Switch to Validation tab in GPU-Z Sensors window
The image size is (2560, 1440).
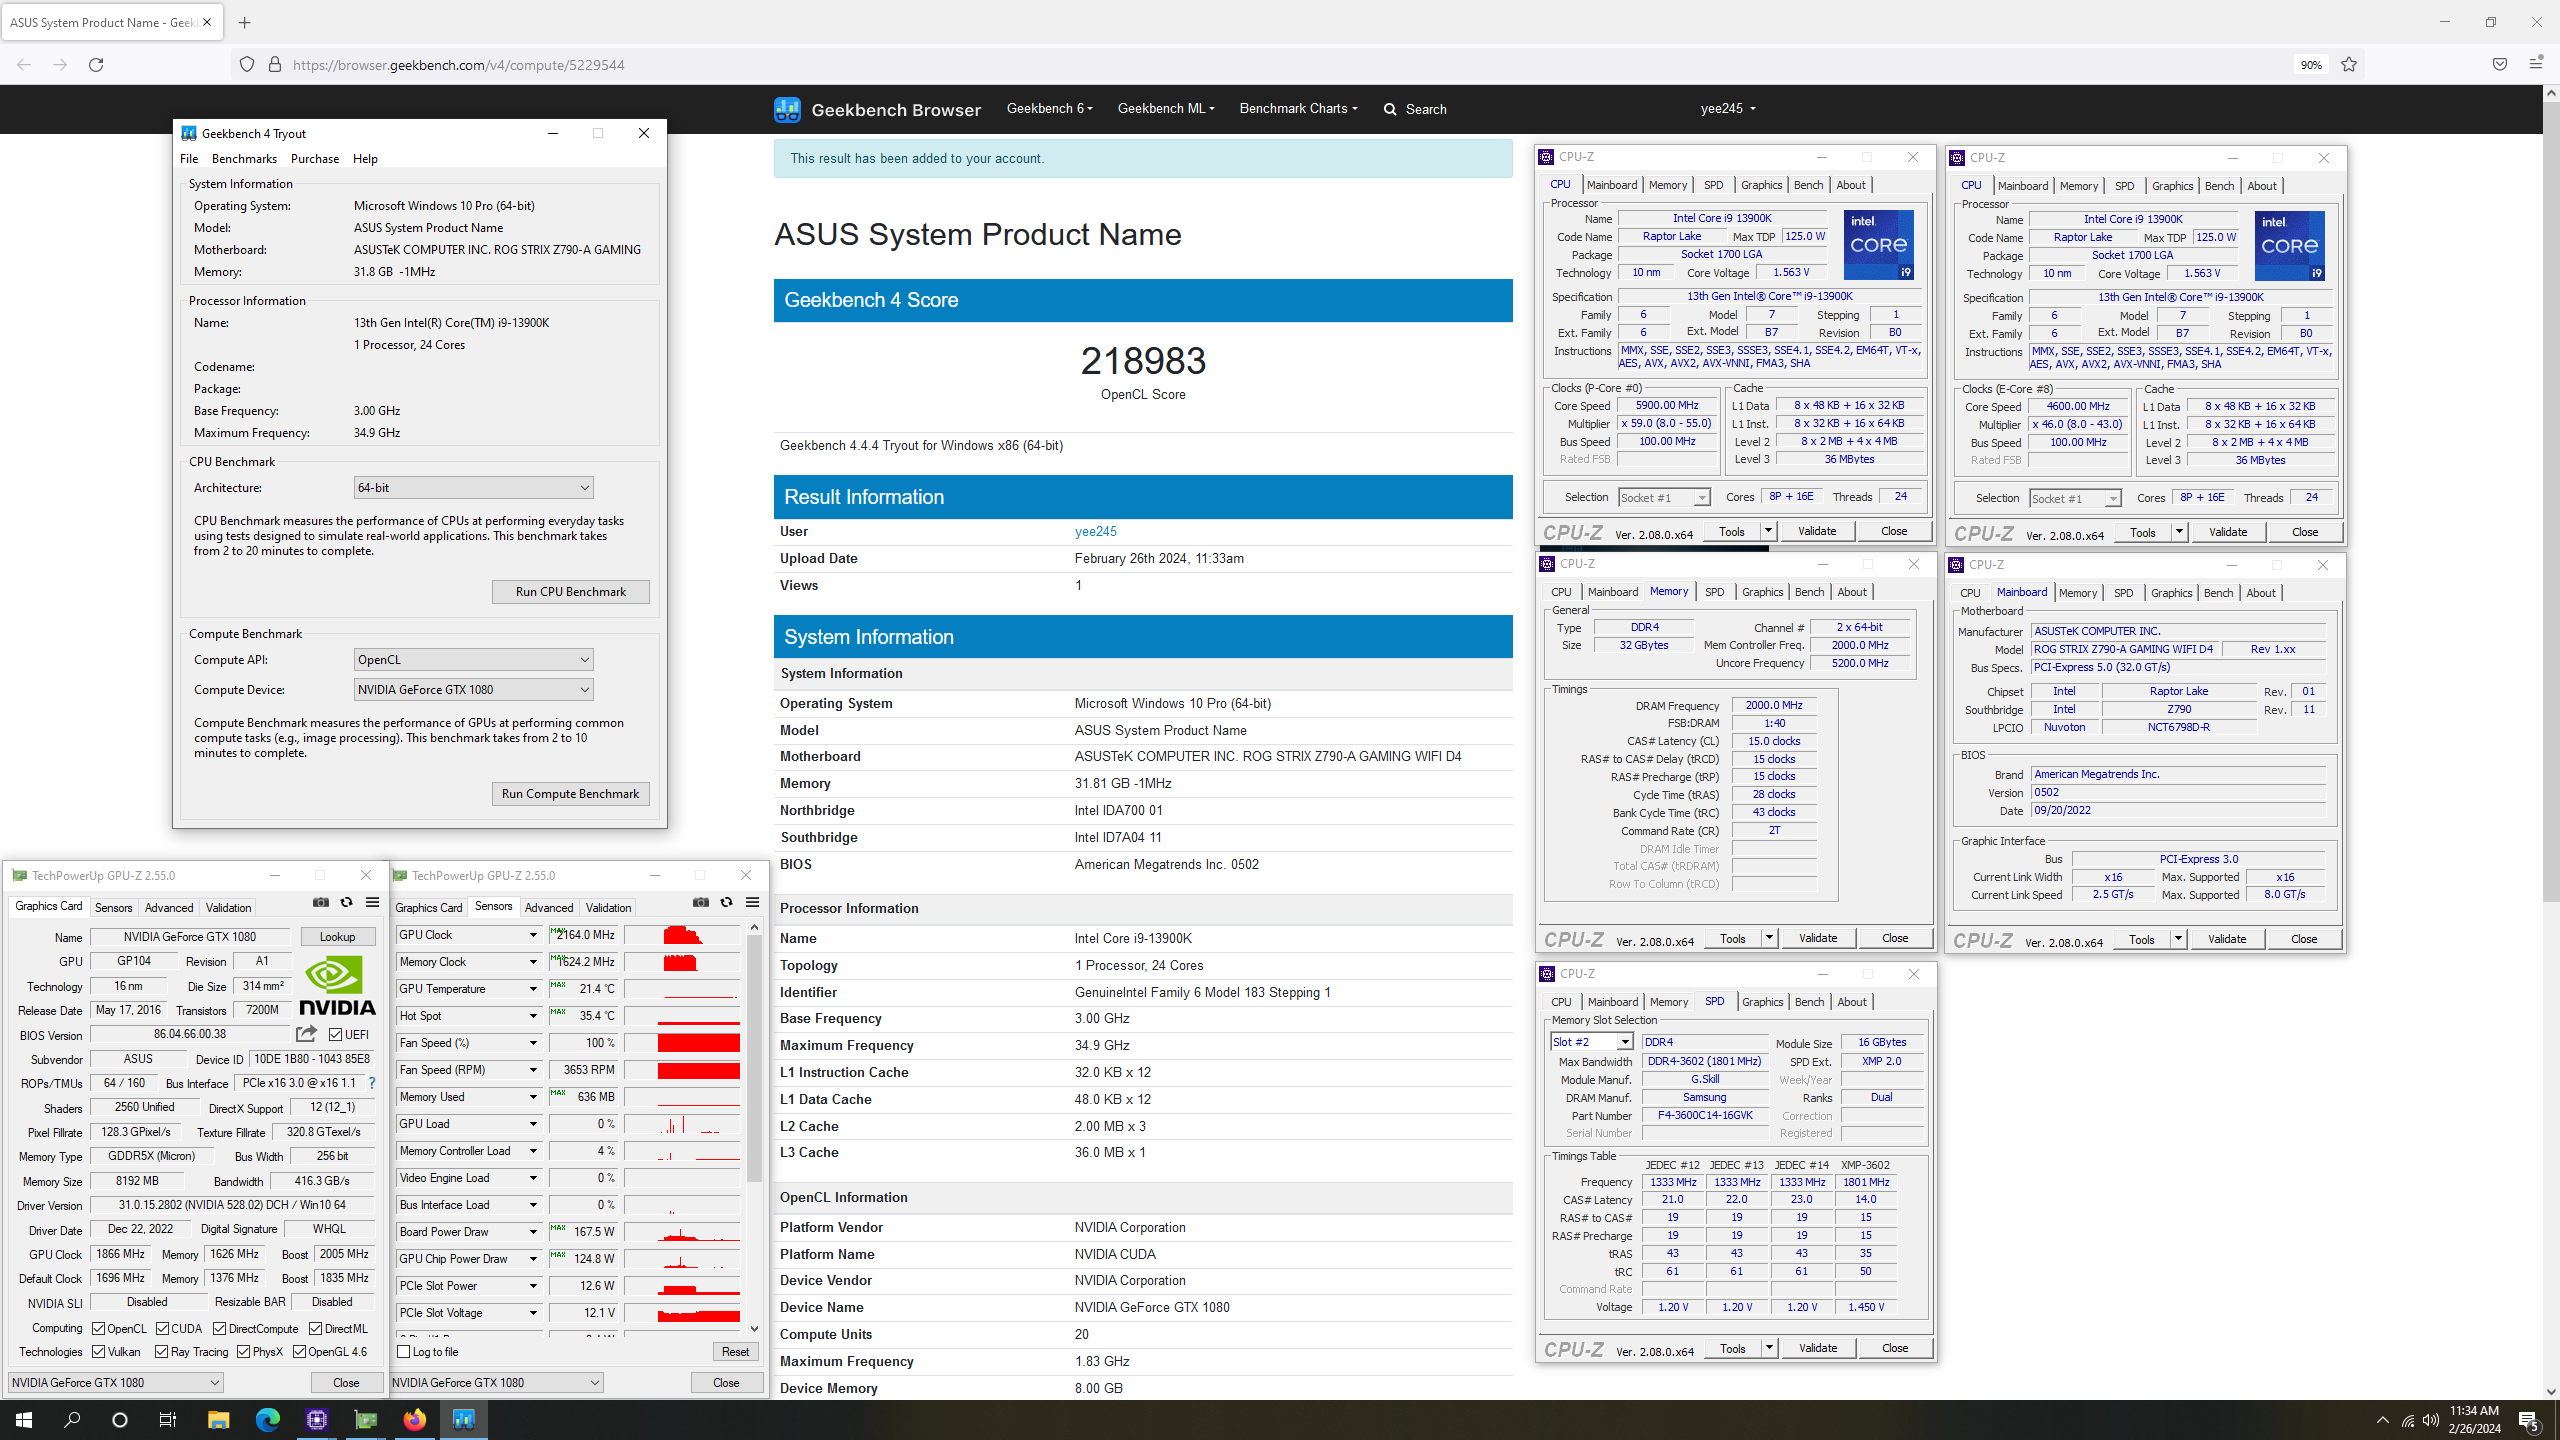click(608, 908)
